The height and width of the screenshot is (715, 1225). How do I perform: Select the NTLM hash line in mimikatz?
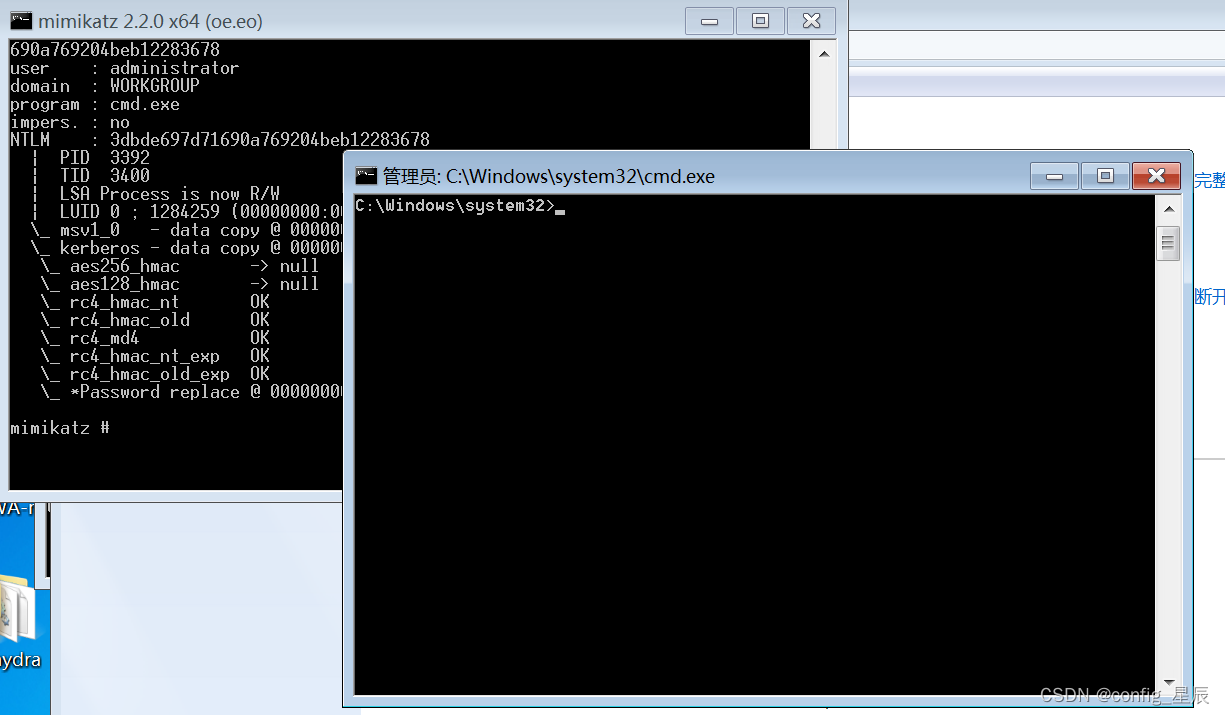click(x=219, y=140)
